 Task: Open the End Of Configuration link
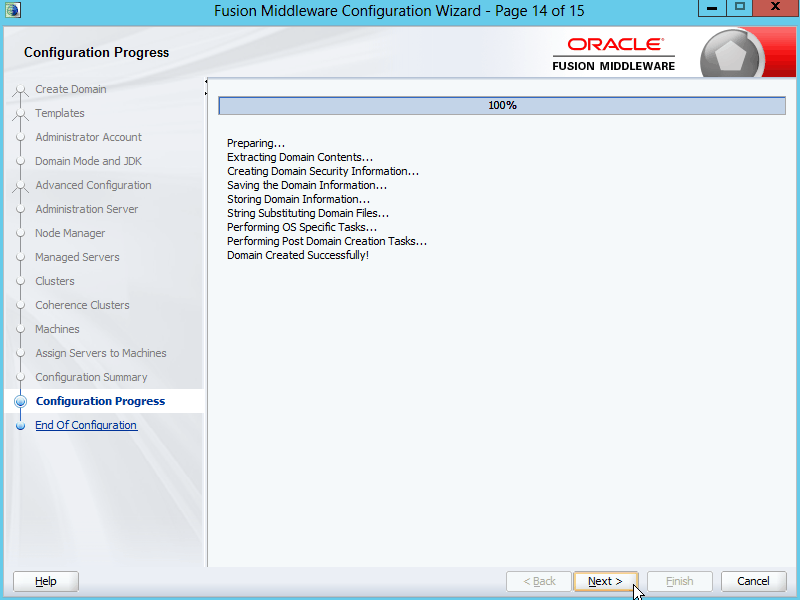click(x=86, y=425)
